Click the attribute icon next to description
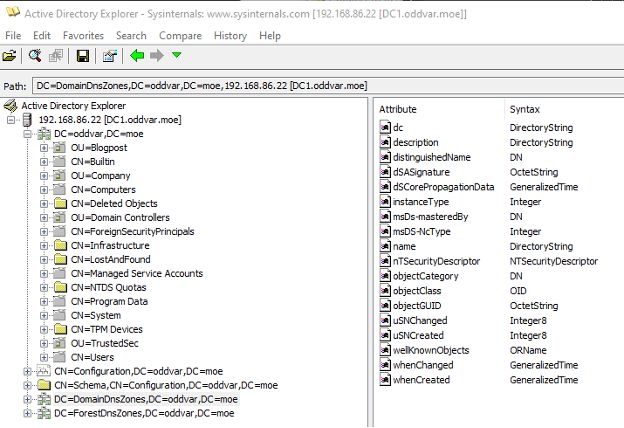The width and height of the screenshot is (624, 428). [x=385, y=142]
